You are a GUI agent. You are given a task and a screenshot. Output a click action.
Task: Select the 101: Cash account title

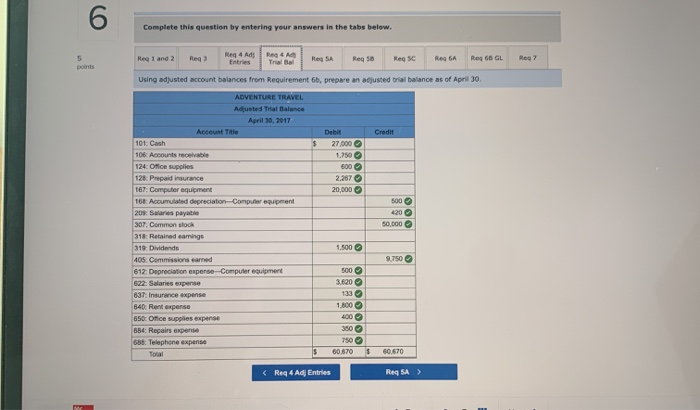pos(150,143)
